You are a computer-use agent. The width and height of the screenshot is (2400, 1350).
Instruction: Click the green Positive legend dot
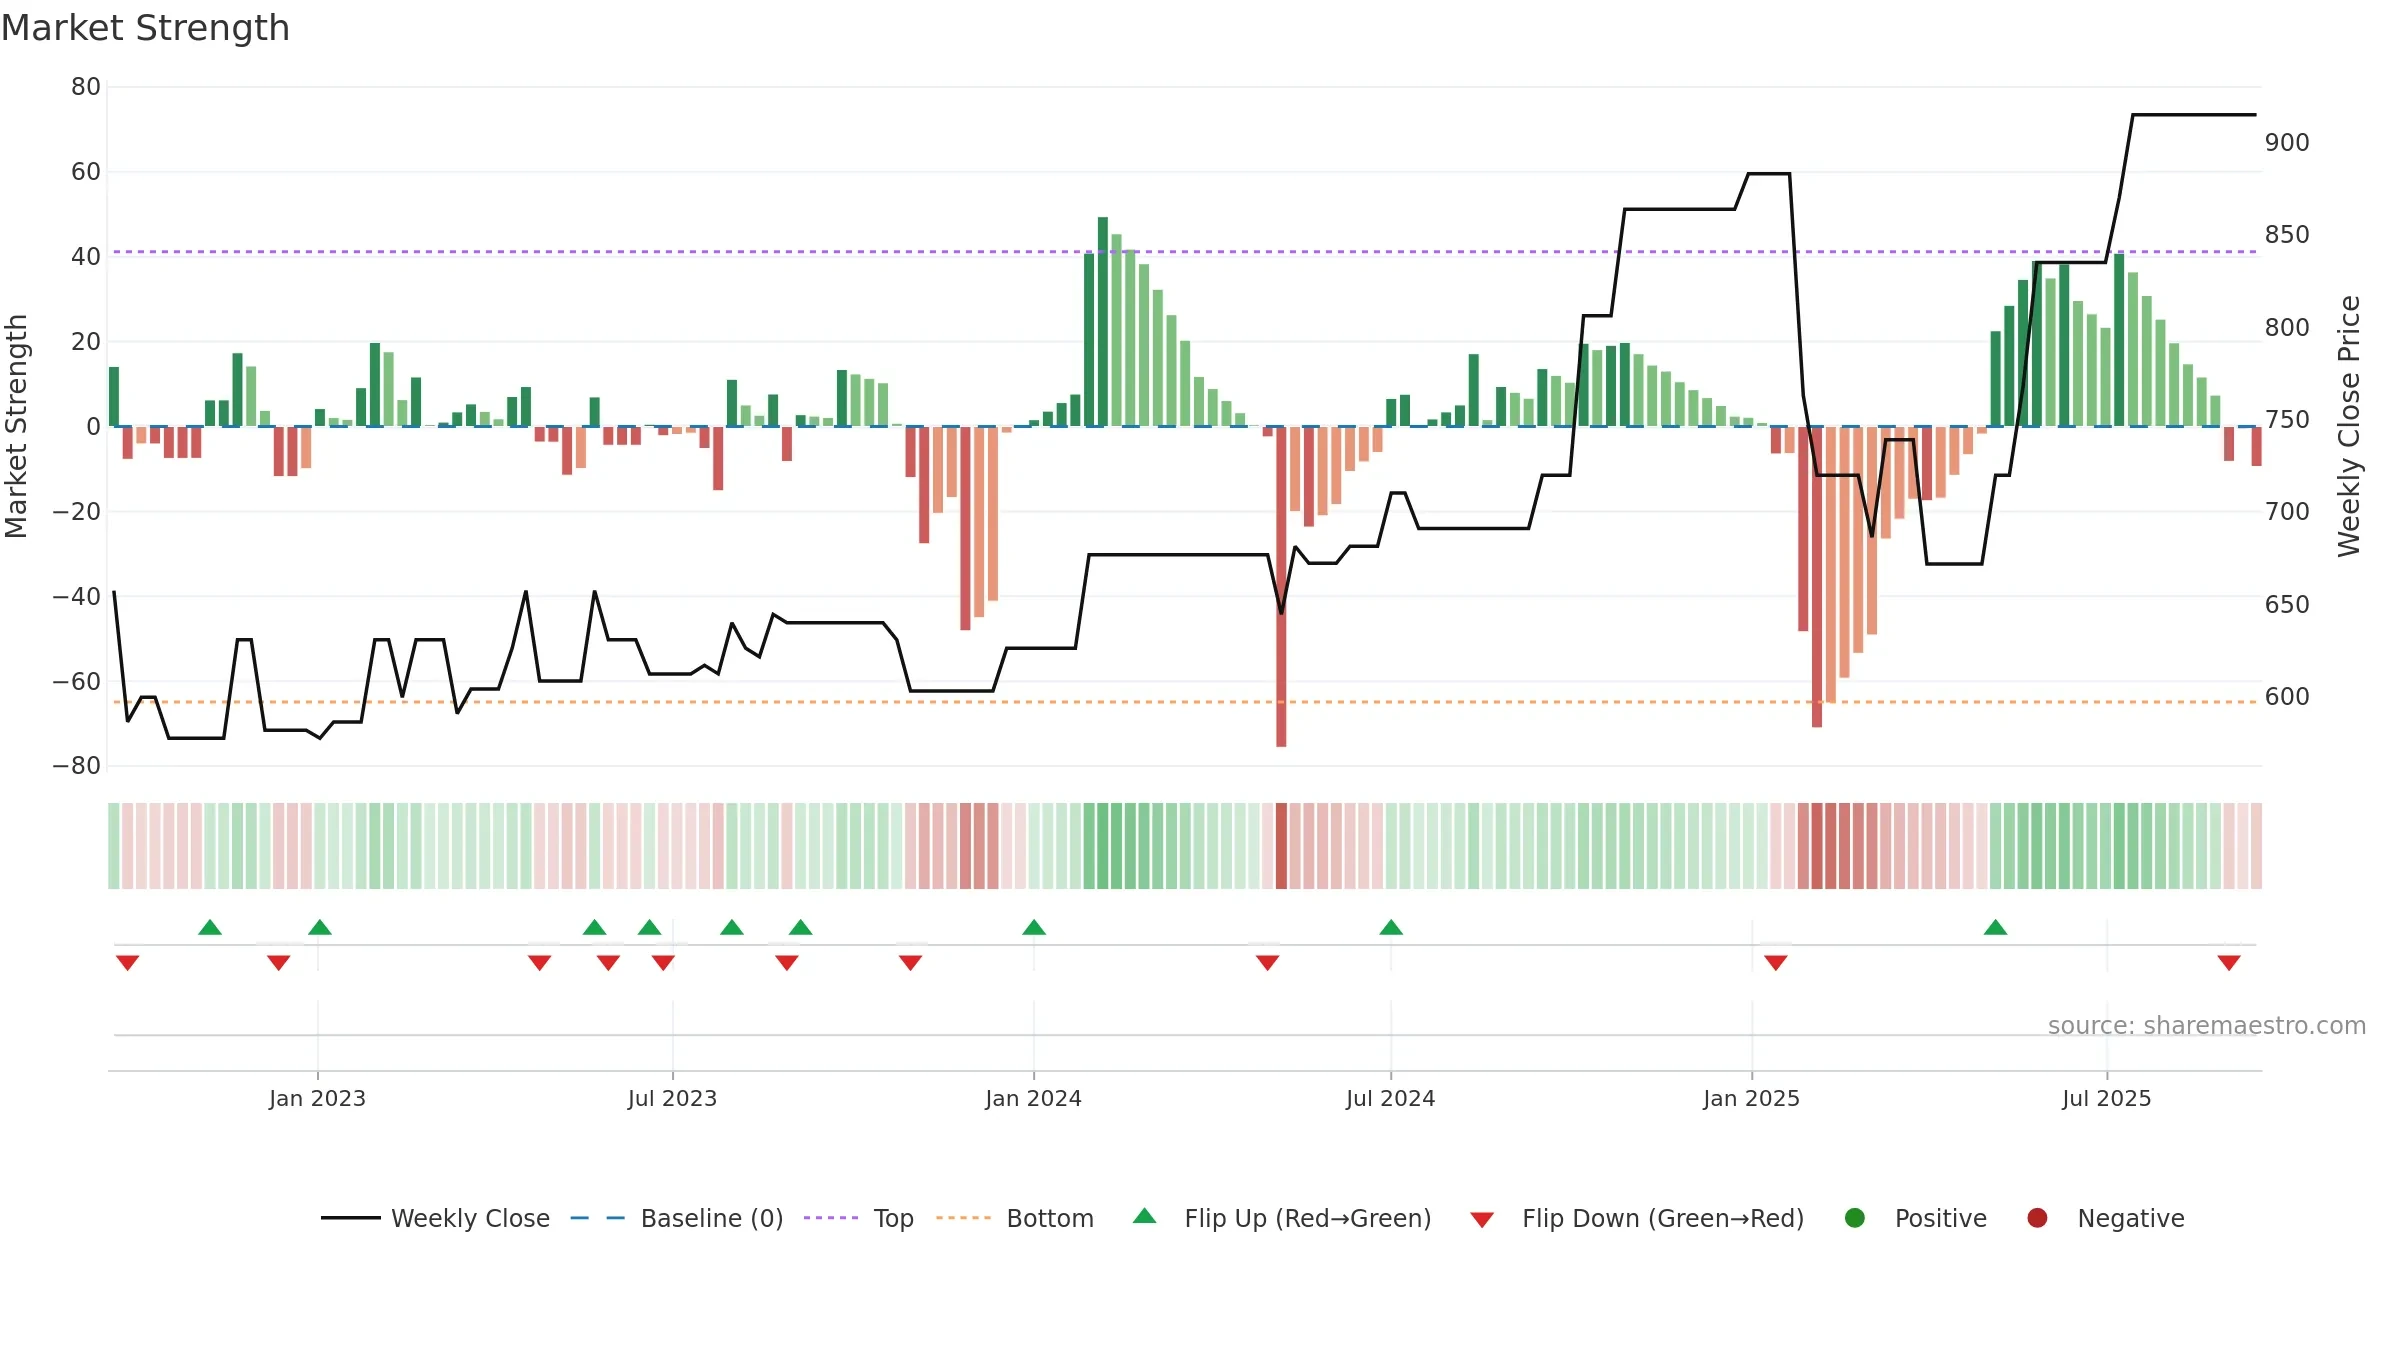[1855, 1218]
